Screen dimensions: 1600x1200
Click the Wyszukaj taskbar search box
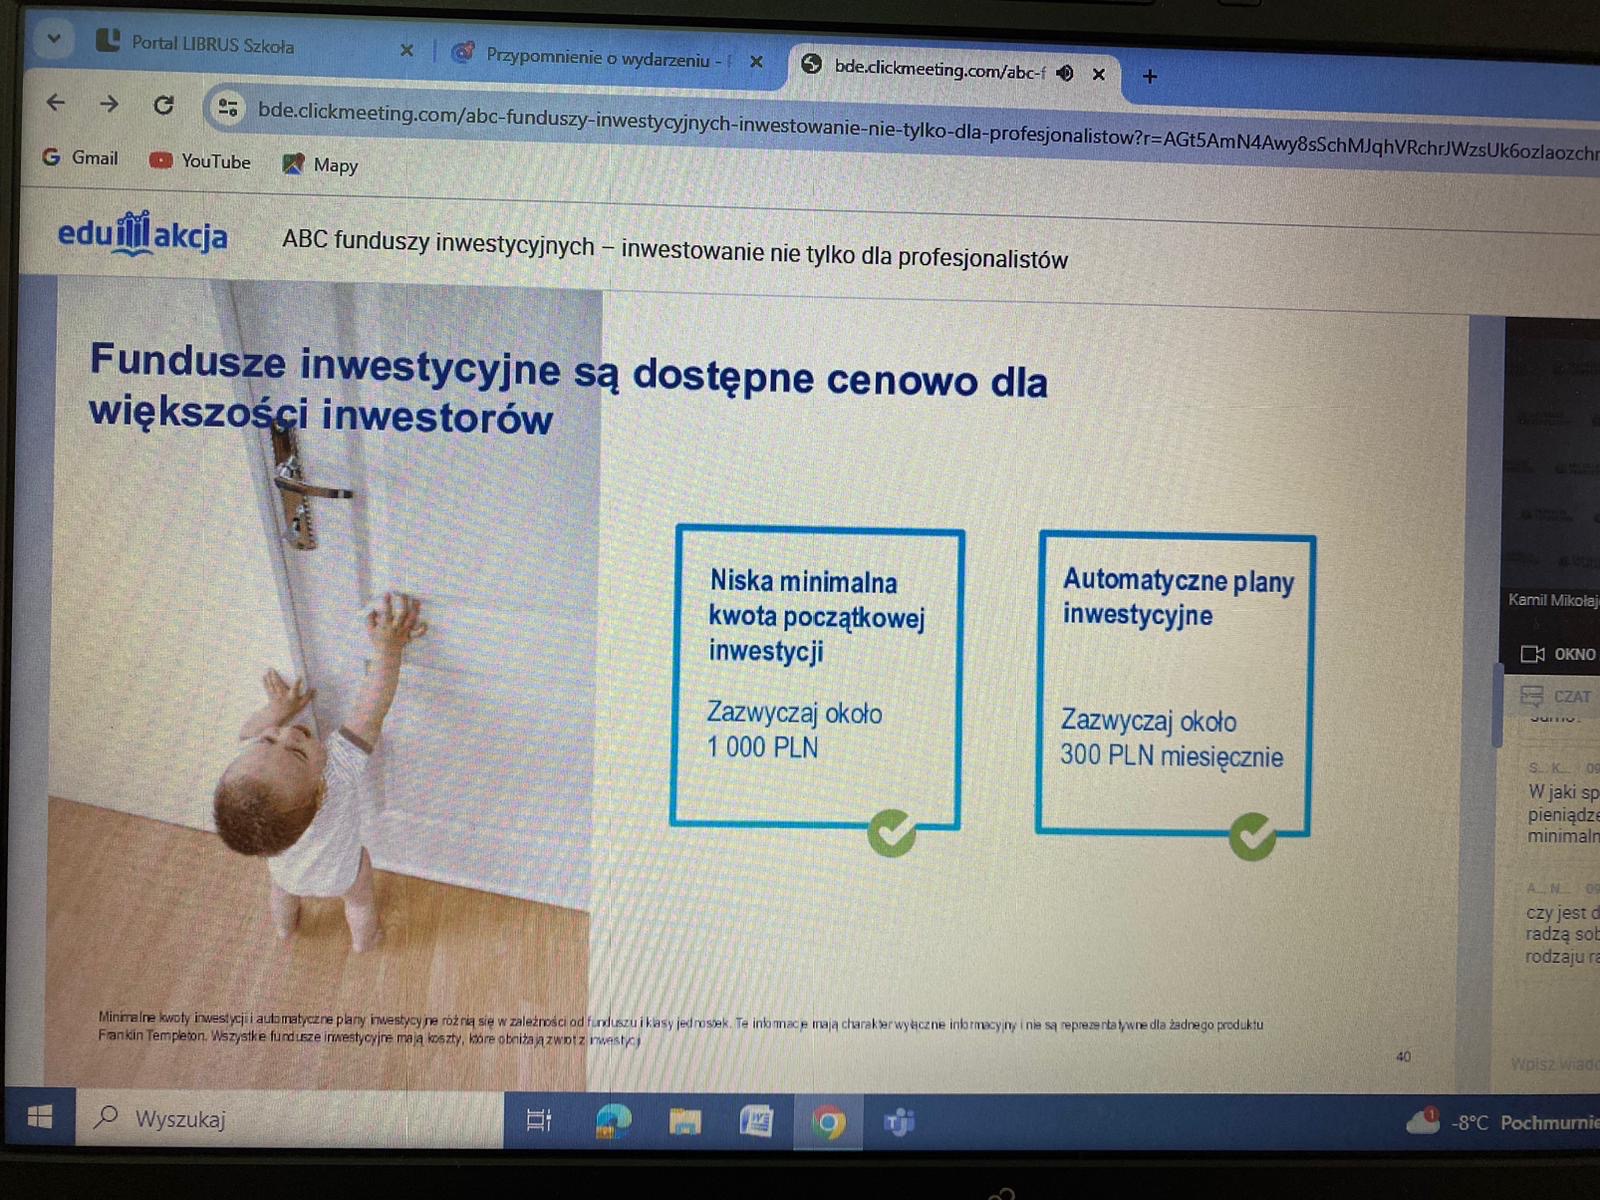click(290, 1119)
